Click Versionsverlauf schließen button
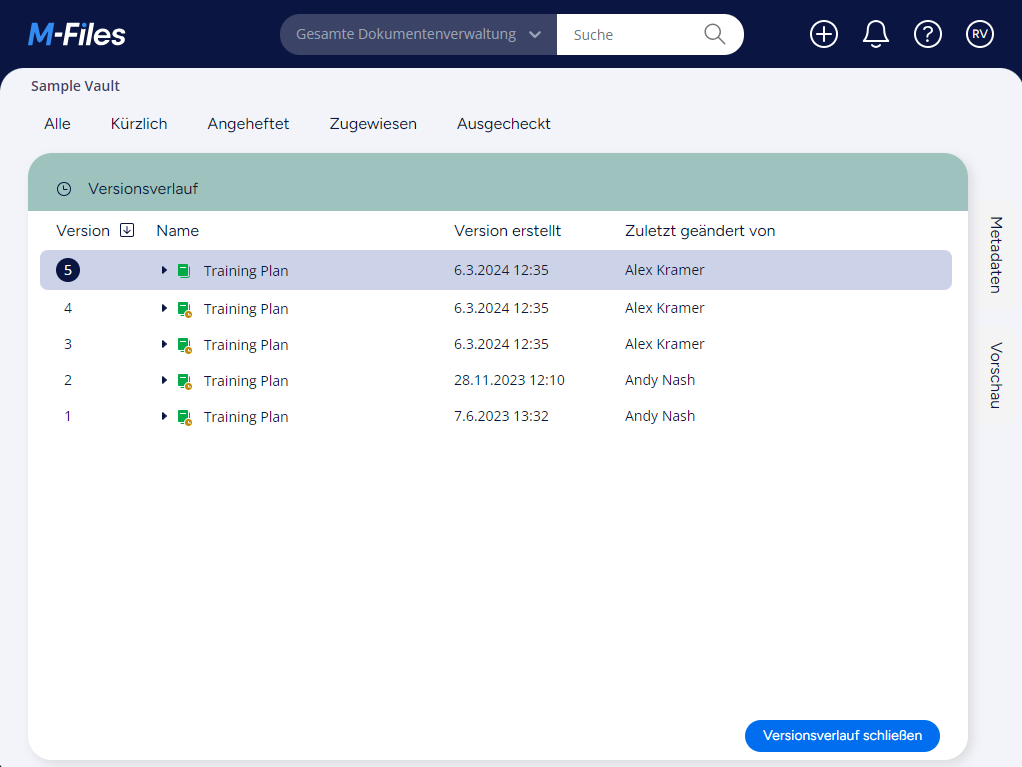1022x767 pixels. [x=842, y=736]
